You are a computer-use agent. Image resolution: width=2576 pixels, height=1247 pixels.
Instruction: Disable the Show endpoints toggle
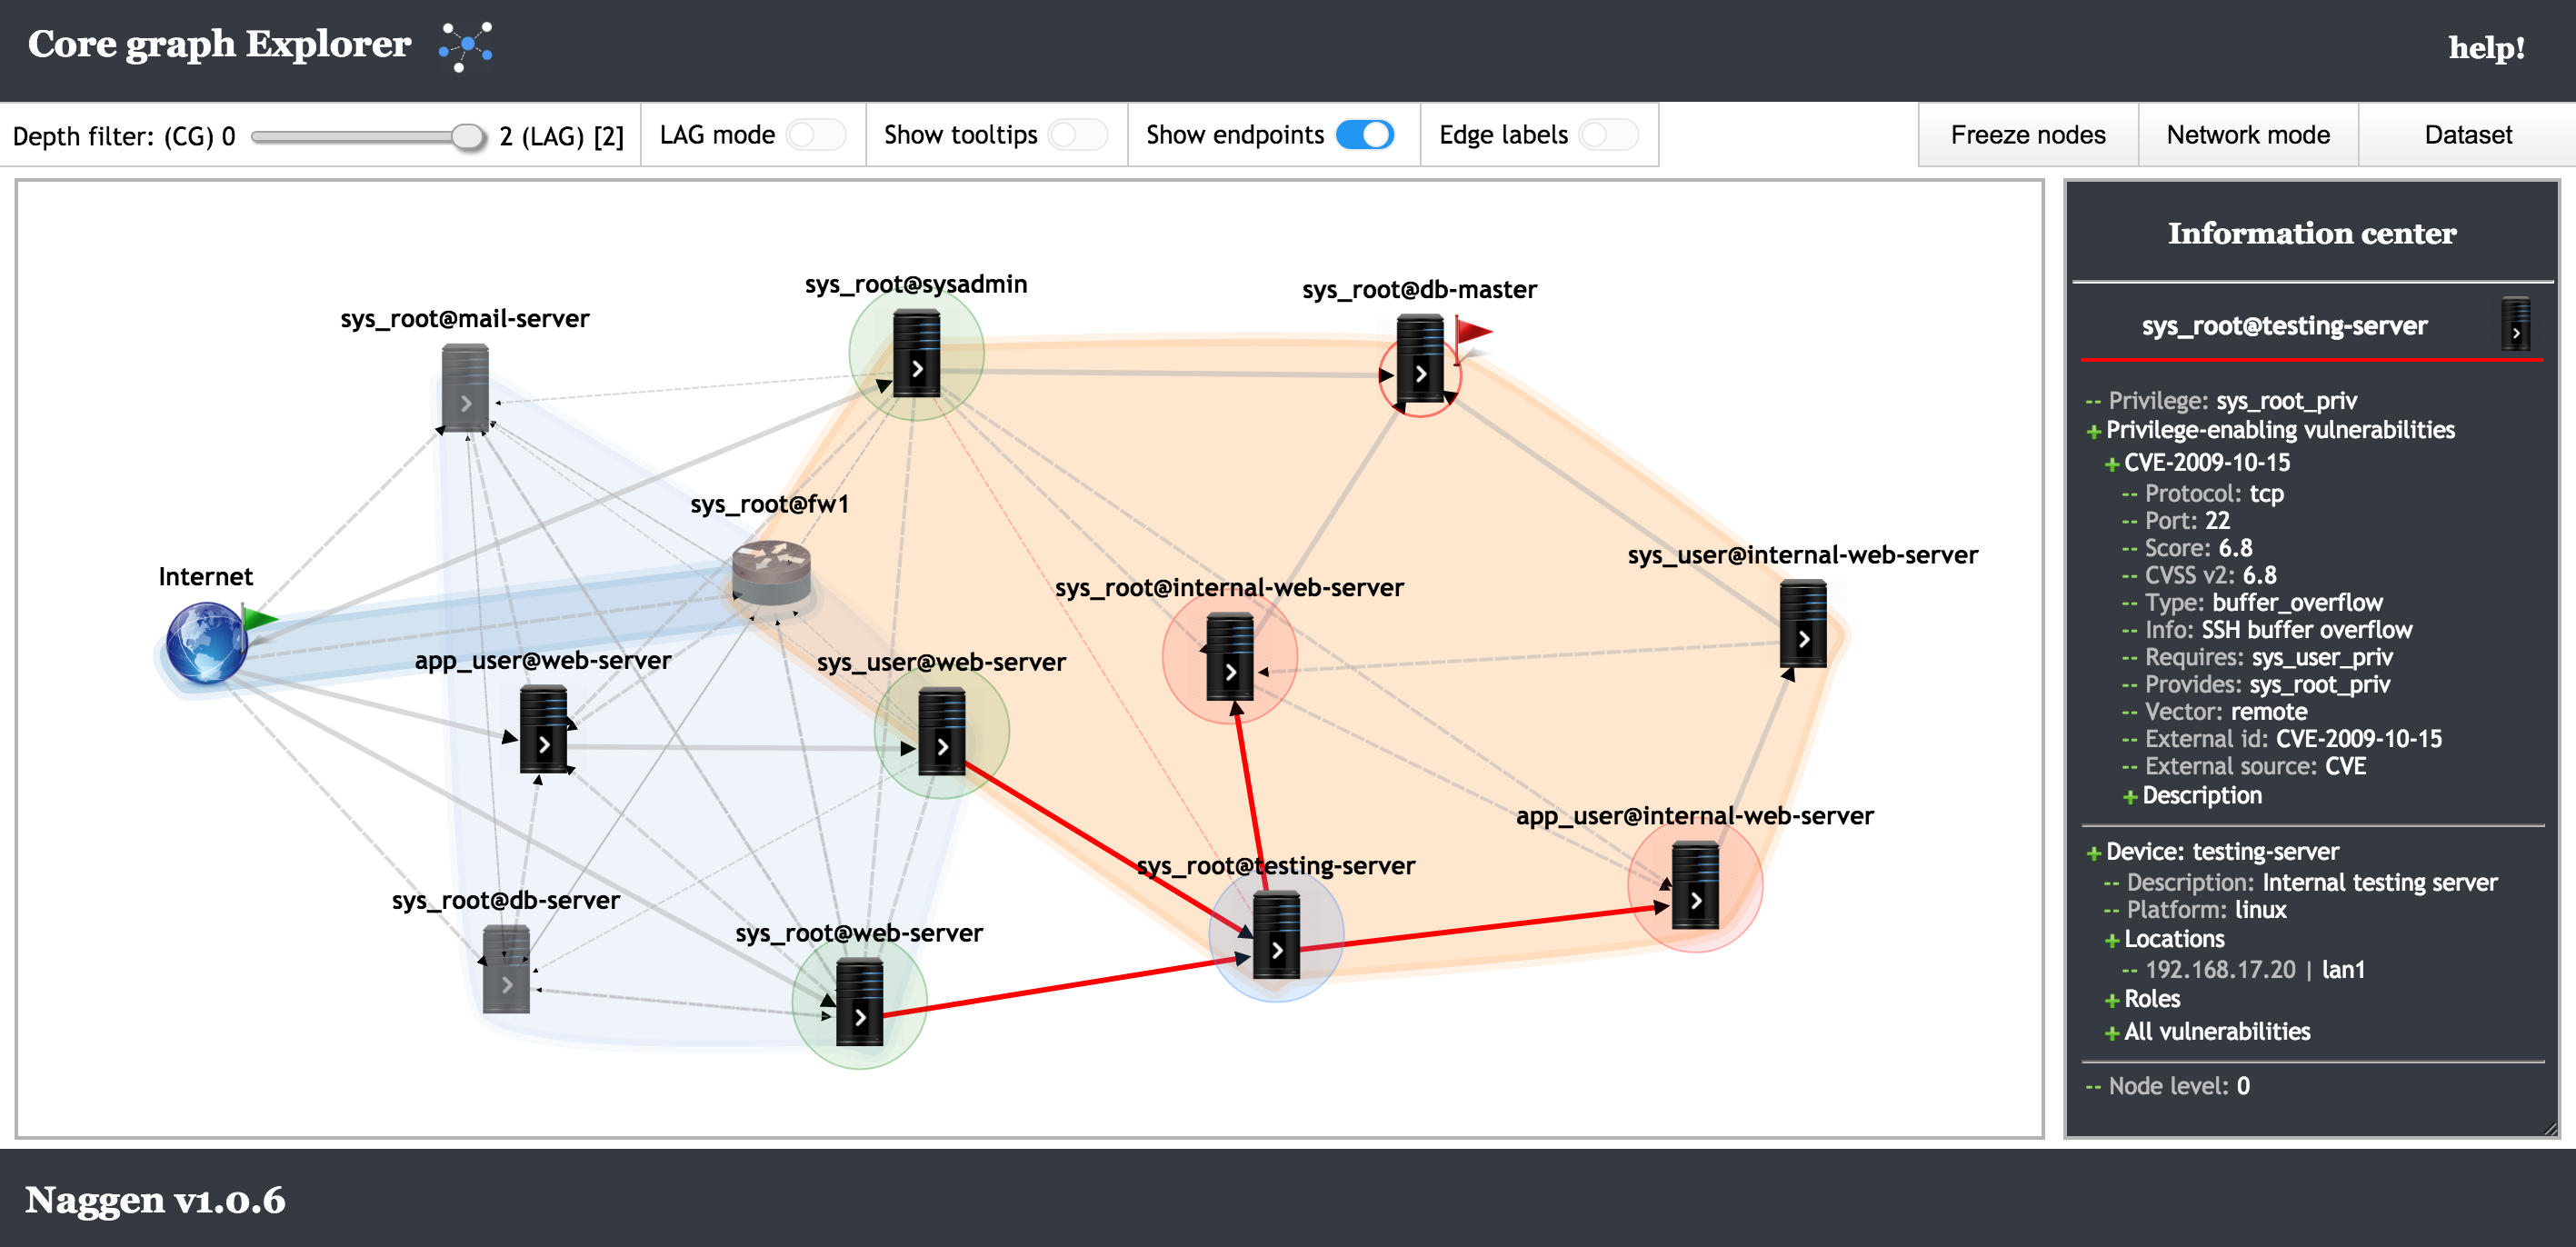pos(1365,135)
